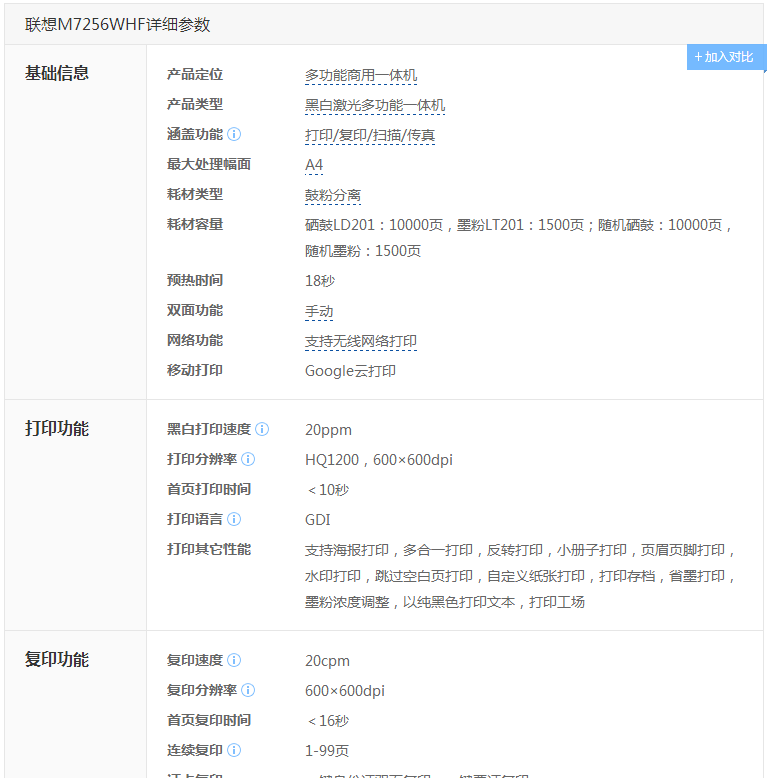Select the 复印功能 section heading
770x778 pixels.
(x=57, y=660)
